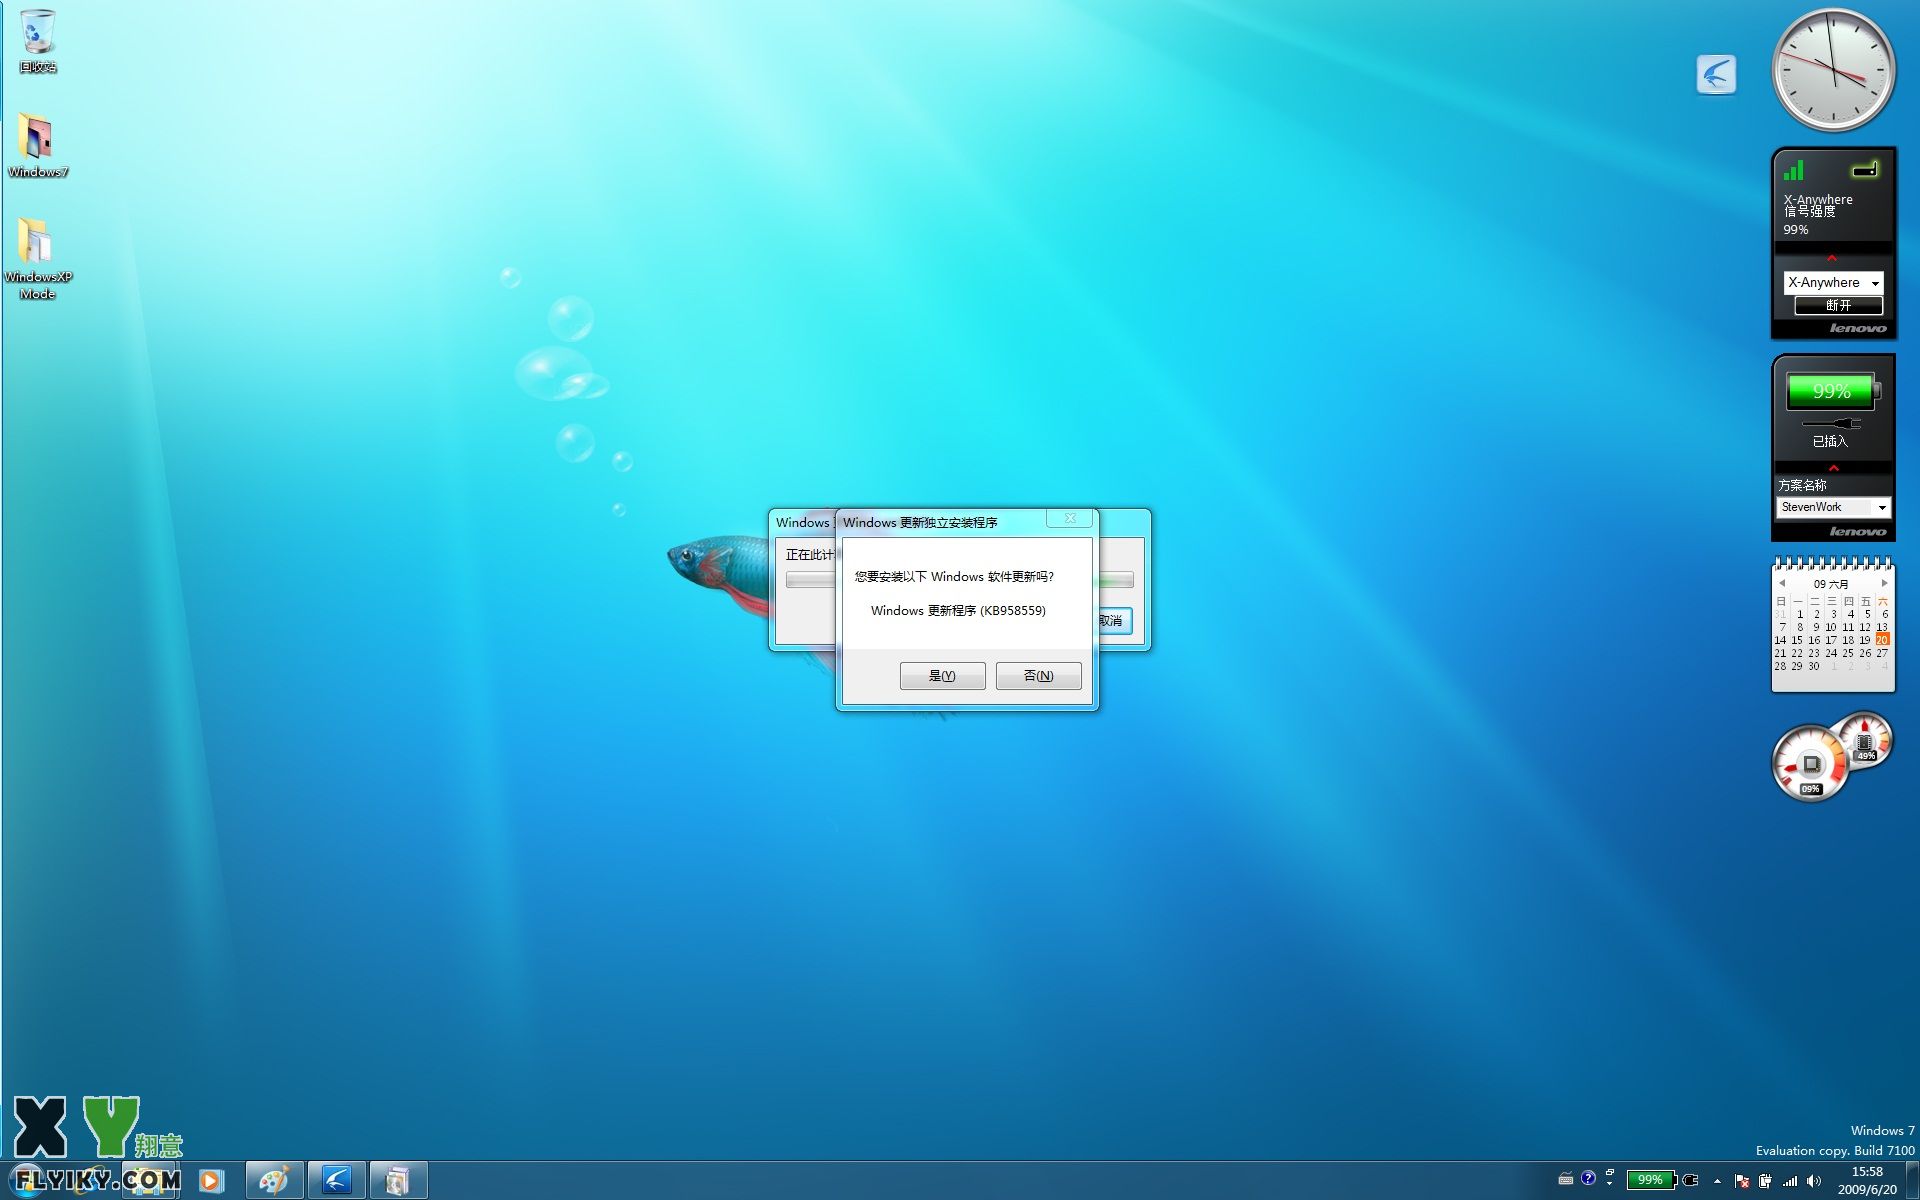Open the Recycle Bin desktop icon
Viewport: 1920px width, 1200px height.
point(37,41)
